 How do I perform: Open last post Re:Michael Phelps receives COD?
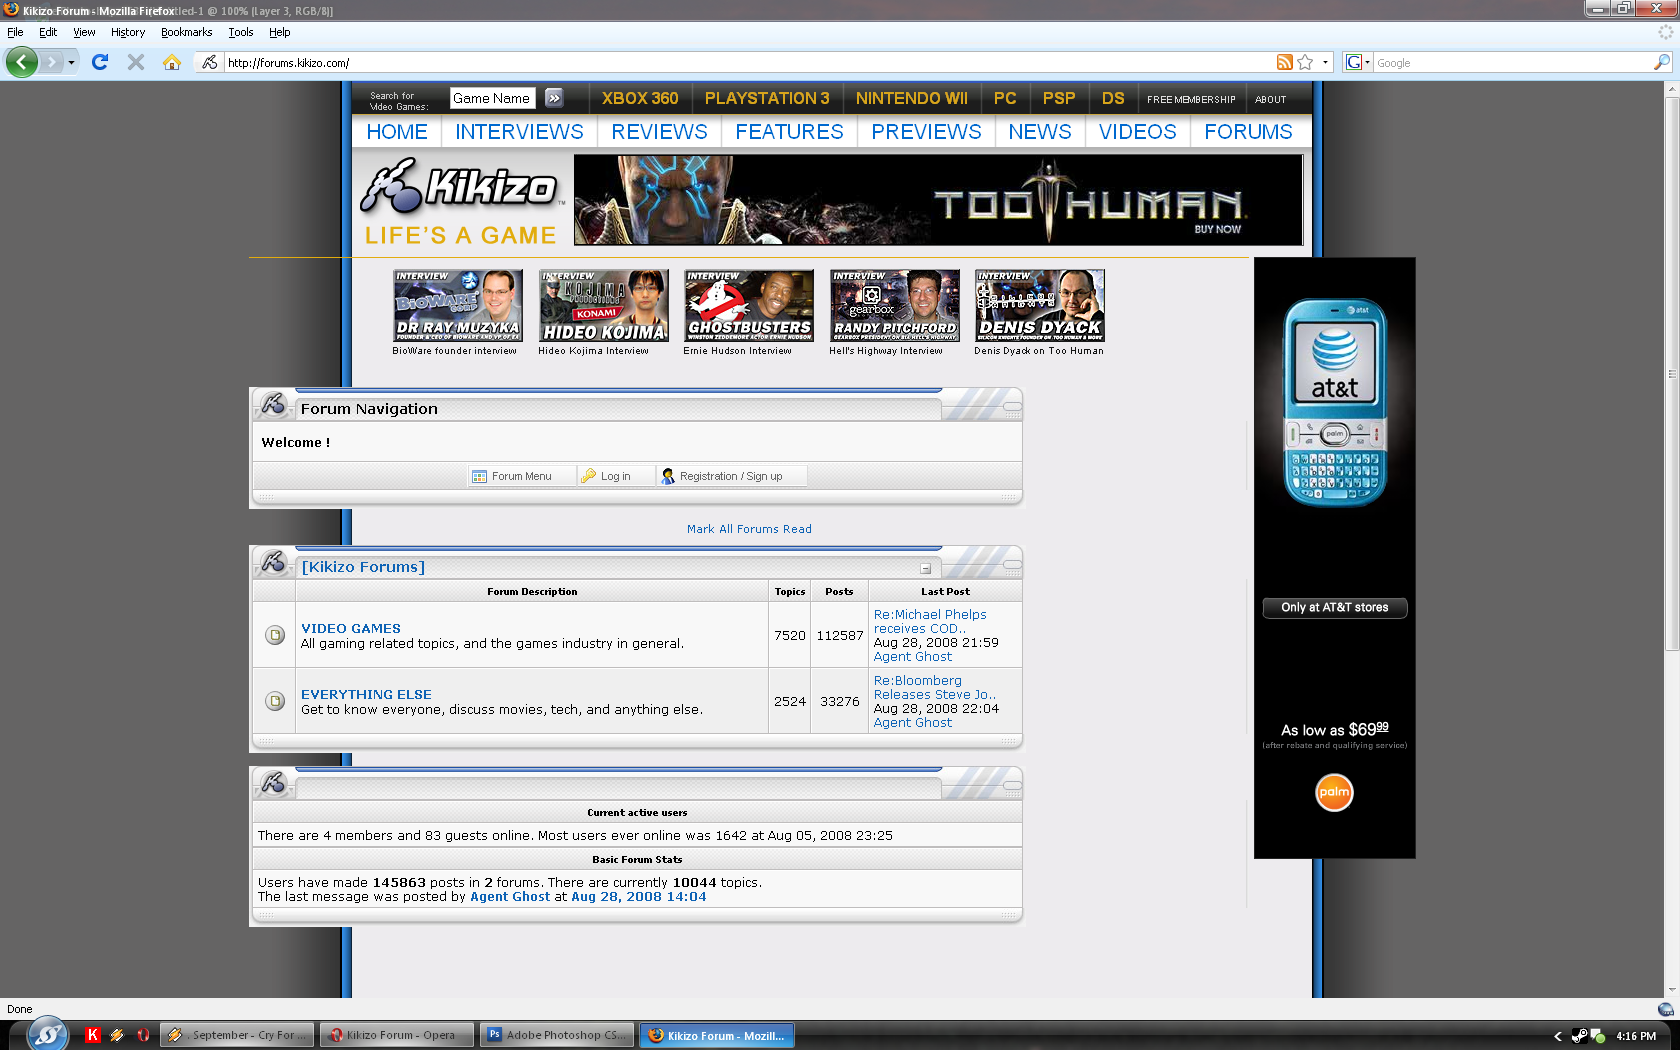pos(930,621)
